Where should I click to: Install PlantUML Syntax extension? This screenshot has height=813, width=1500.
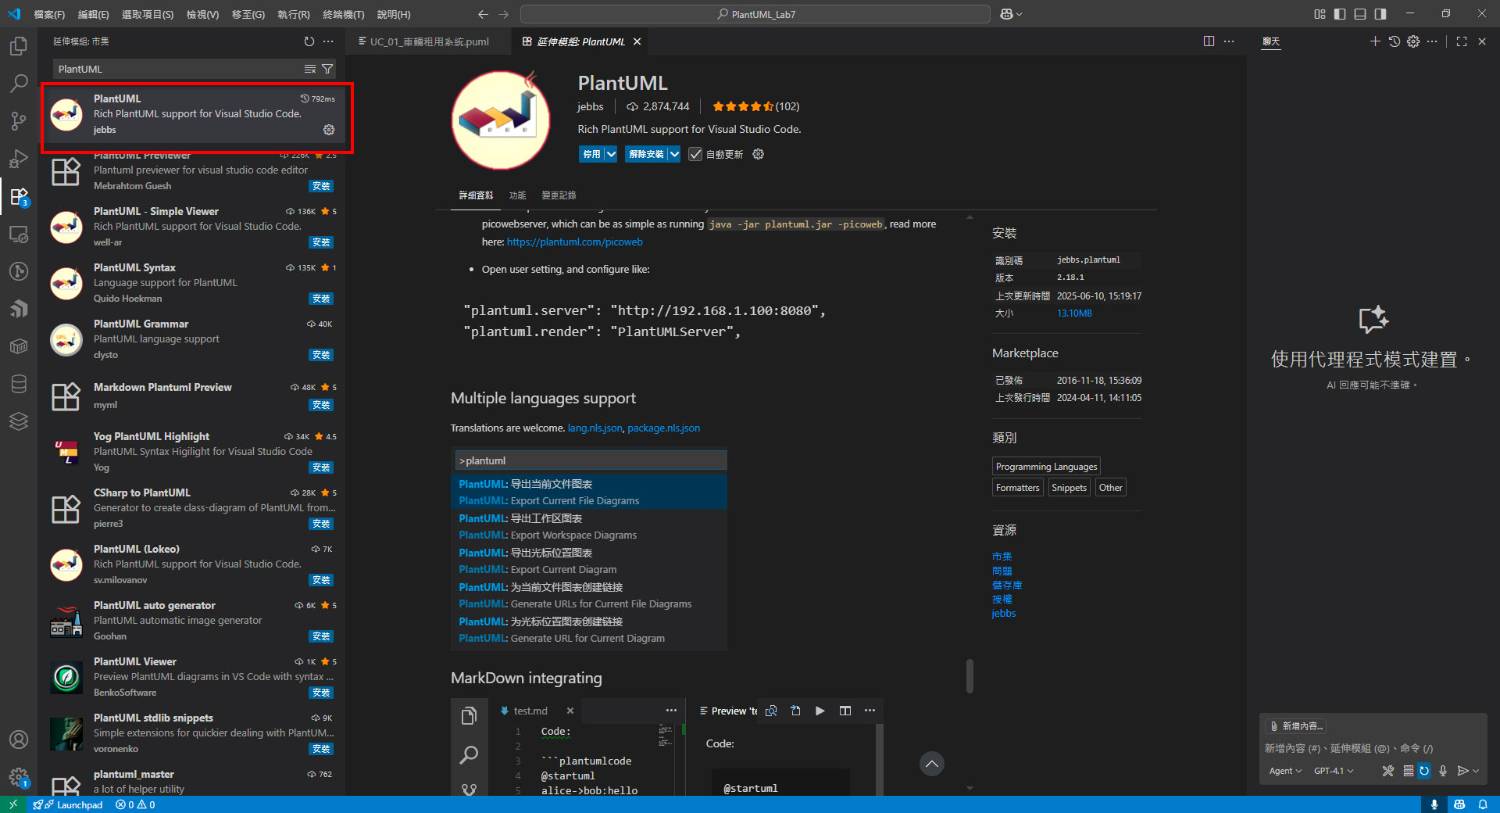[x=321, y=299]
